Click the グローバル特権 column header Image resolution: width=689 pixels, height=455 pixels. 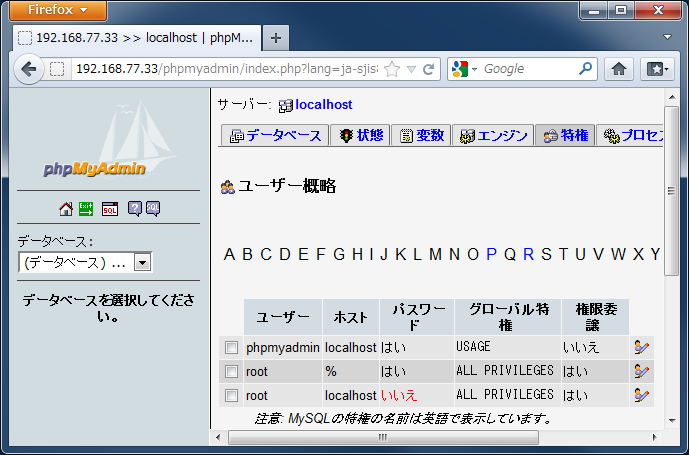pos(508,317)
